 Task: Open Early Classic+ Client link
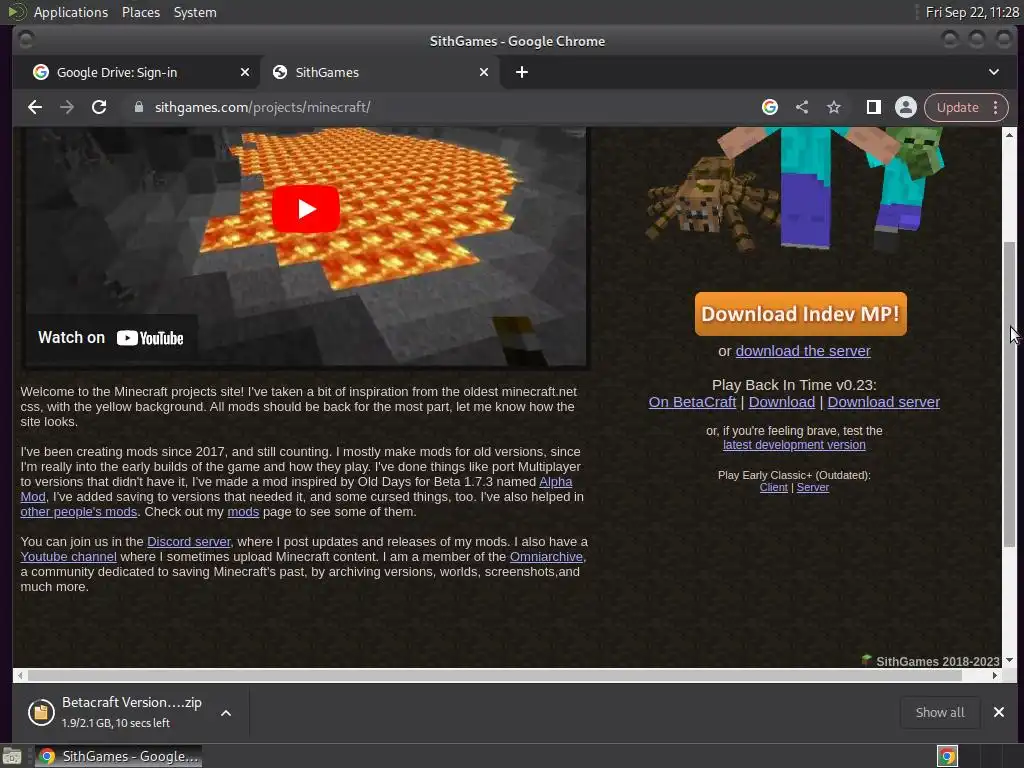(x=774, y=487)
